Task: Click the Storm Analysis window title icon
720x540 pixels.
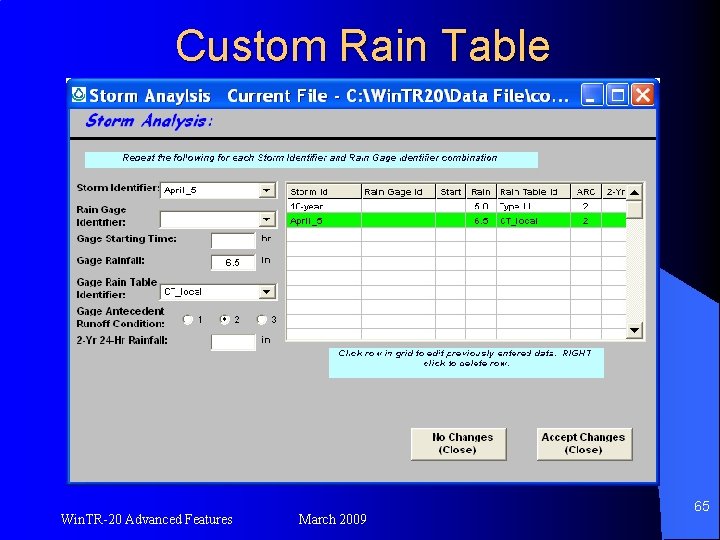Action: pyautogui.click(x=79, y=95)
